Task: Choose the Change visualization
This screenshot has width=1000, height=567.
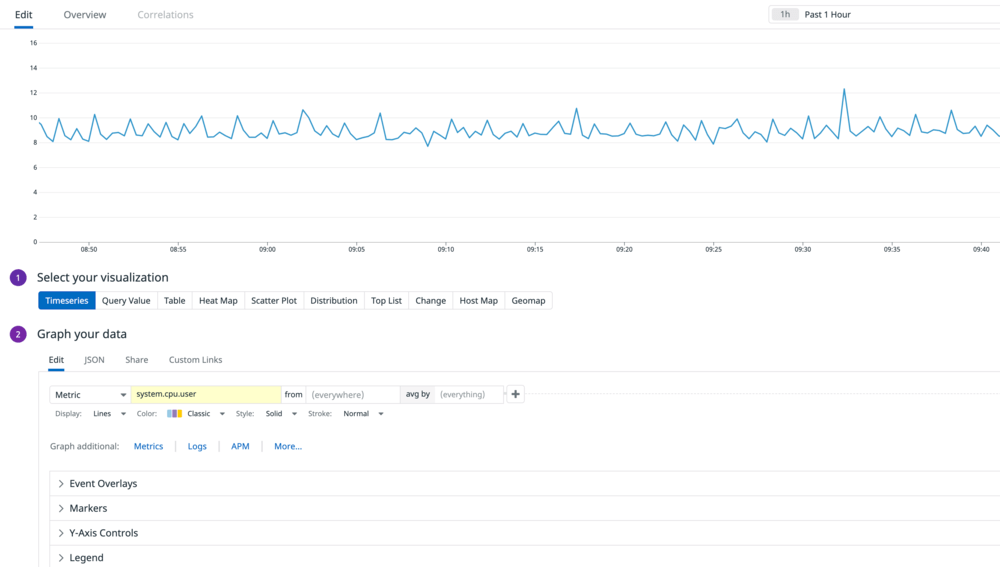Action: 430,300
